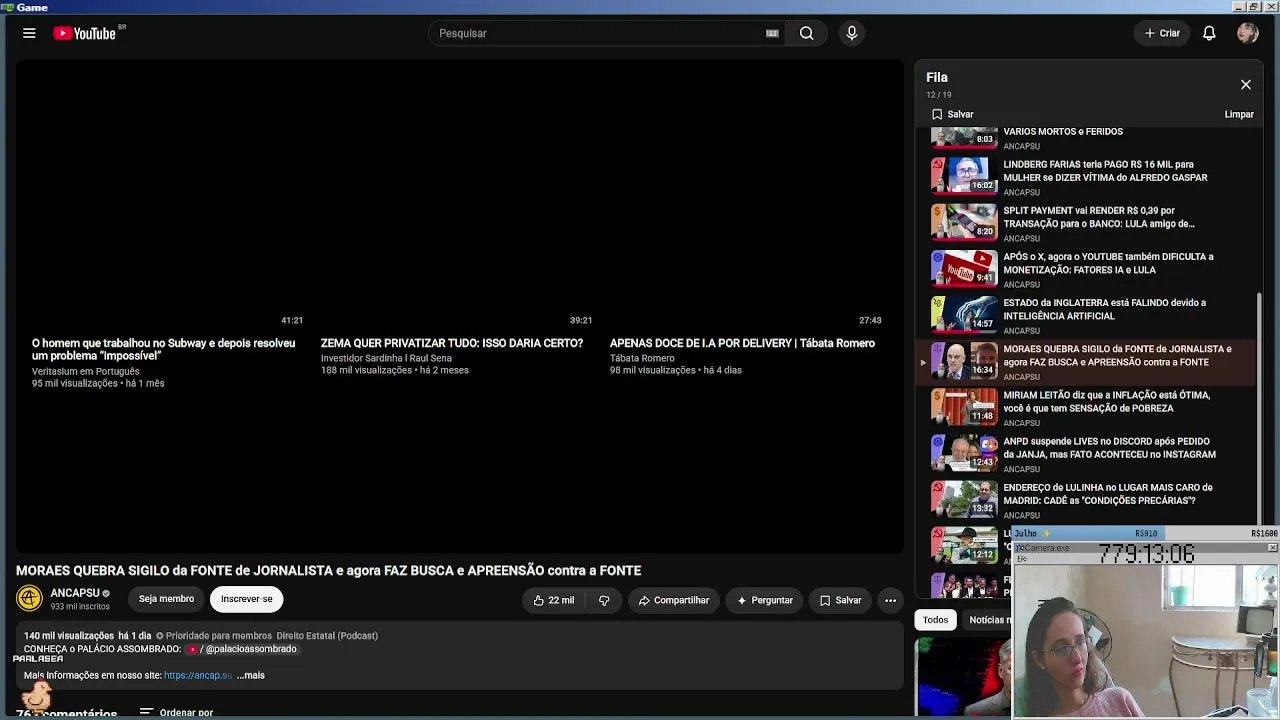The image size is (1280, 720).
Task: Open the ANCAPSU channel avatar
Action: point(29,598)
